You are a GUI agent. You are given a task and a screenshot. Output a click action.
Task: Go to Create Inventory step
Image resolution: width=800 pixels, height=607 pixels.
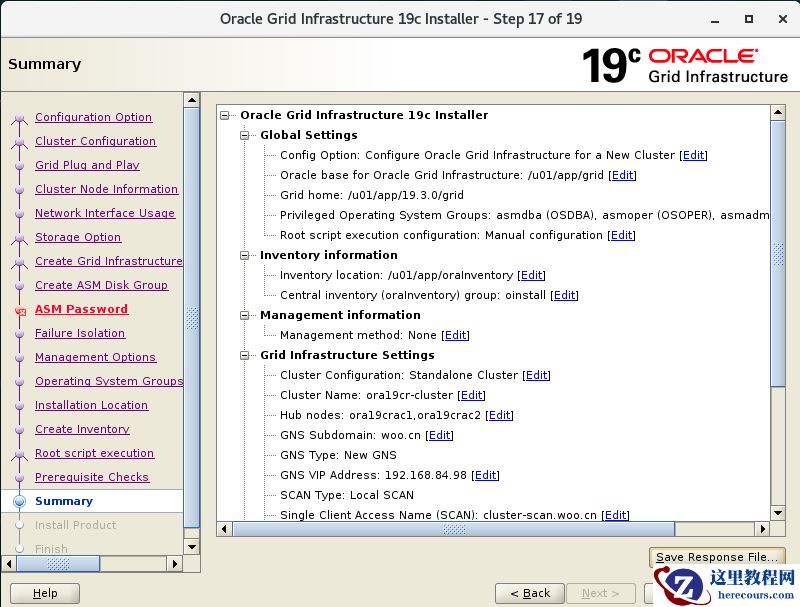point(82,428)
